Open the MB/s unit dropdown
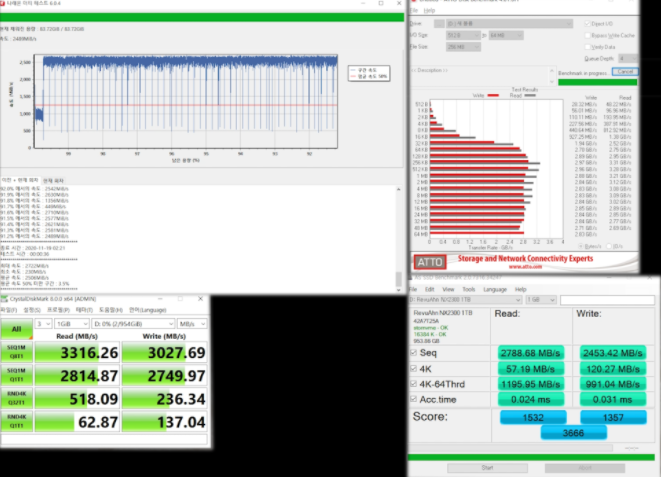Image resolution: width=661 pixels, height=477 pixels. 192,324
